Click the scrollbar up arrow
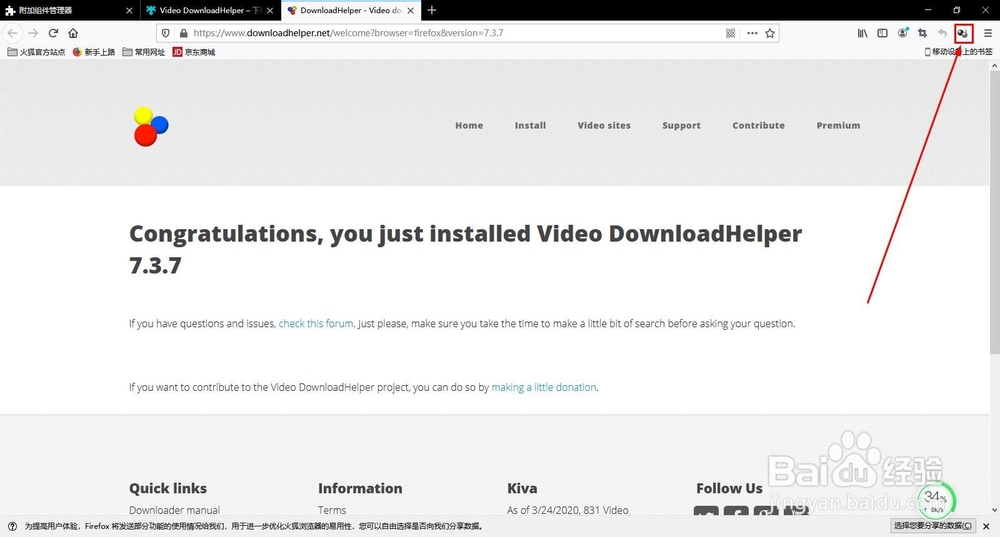Viewport: 1000px width, 537px height. (994, 65)
